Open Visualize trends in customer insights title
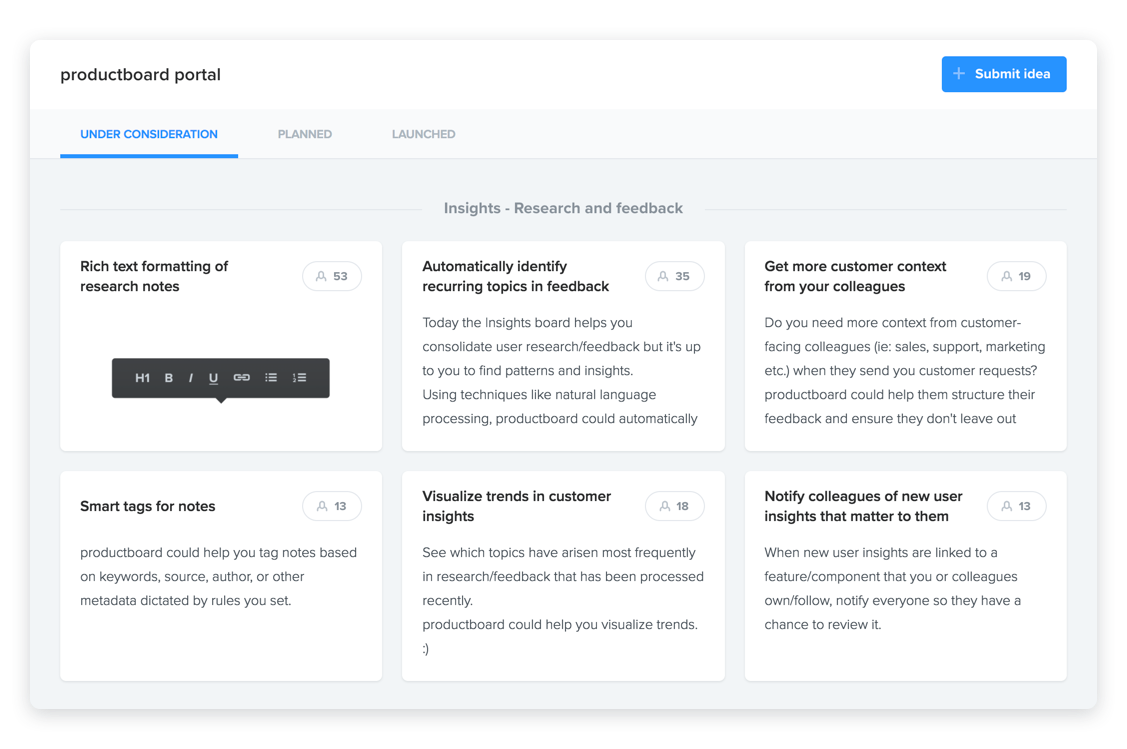 point(516,506)
